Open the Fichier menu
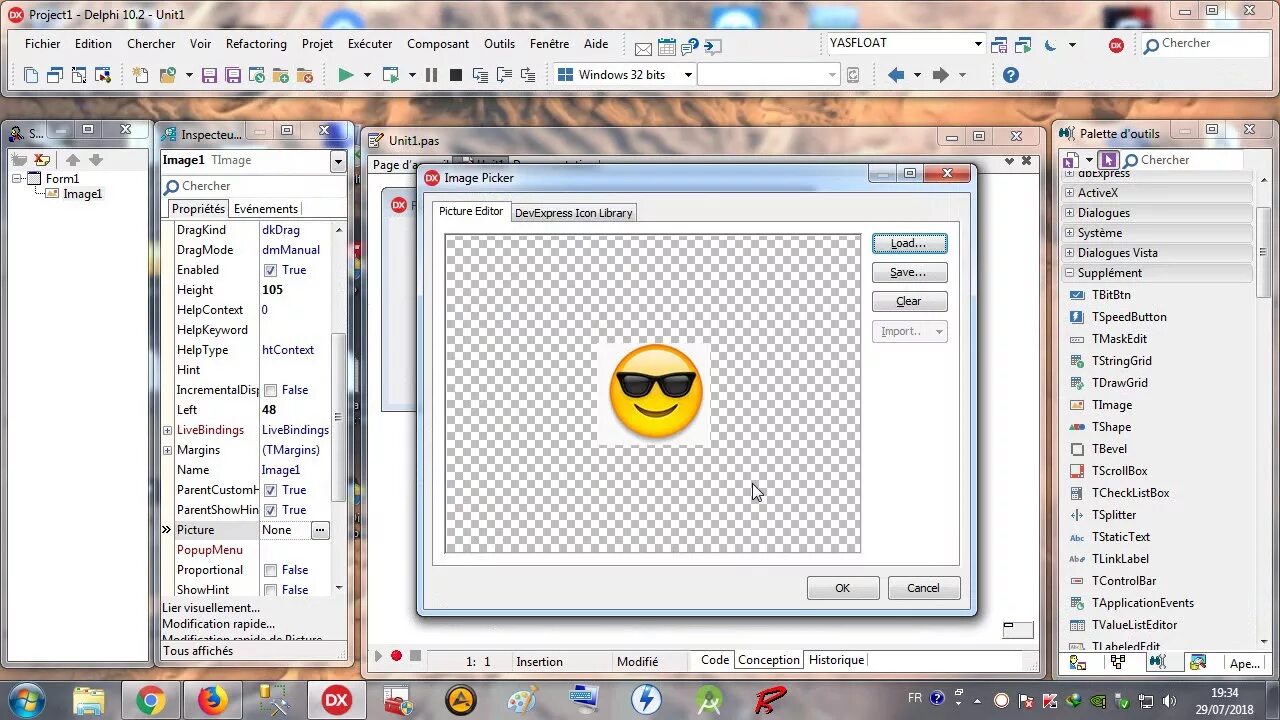The height and width of the screenshot is (720, 1280). pyautogui.click(x=43, y=44)
